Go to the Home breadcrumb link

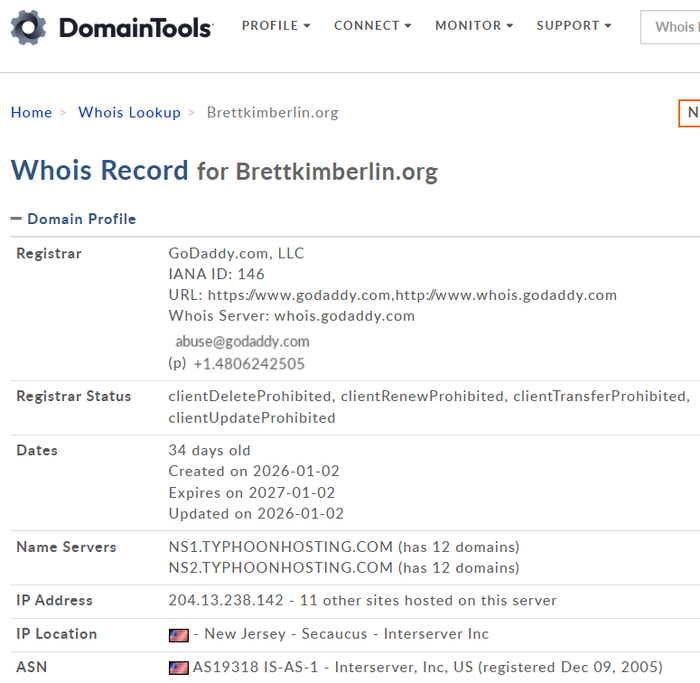31,113
